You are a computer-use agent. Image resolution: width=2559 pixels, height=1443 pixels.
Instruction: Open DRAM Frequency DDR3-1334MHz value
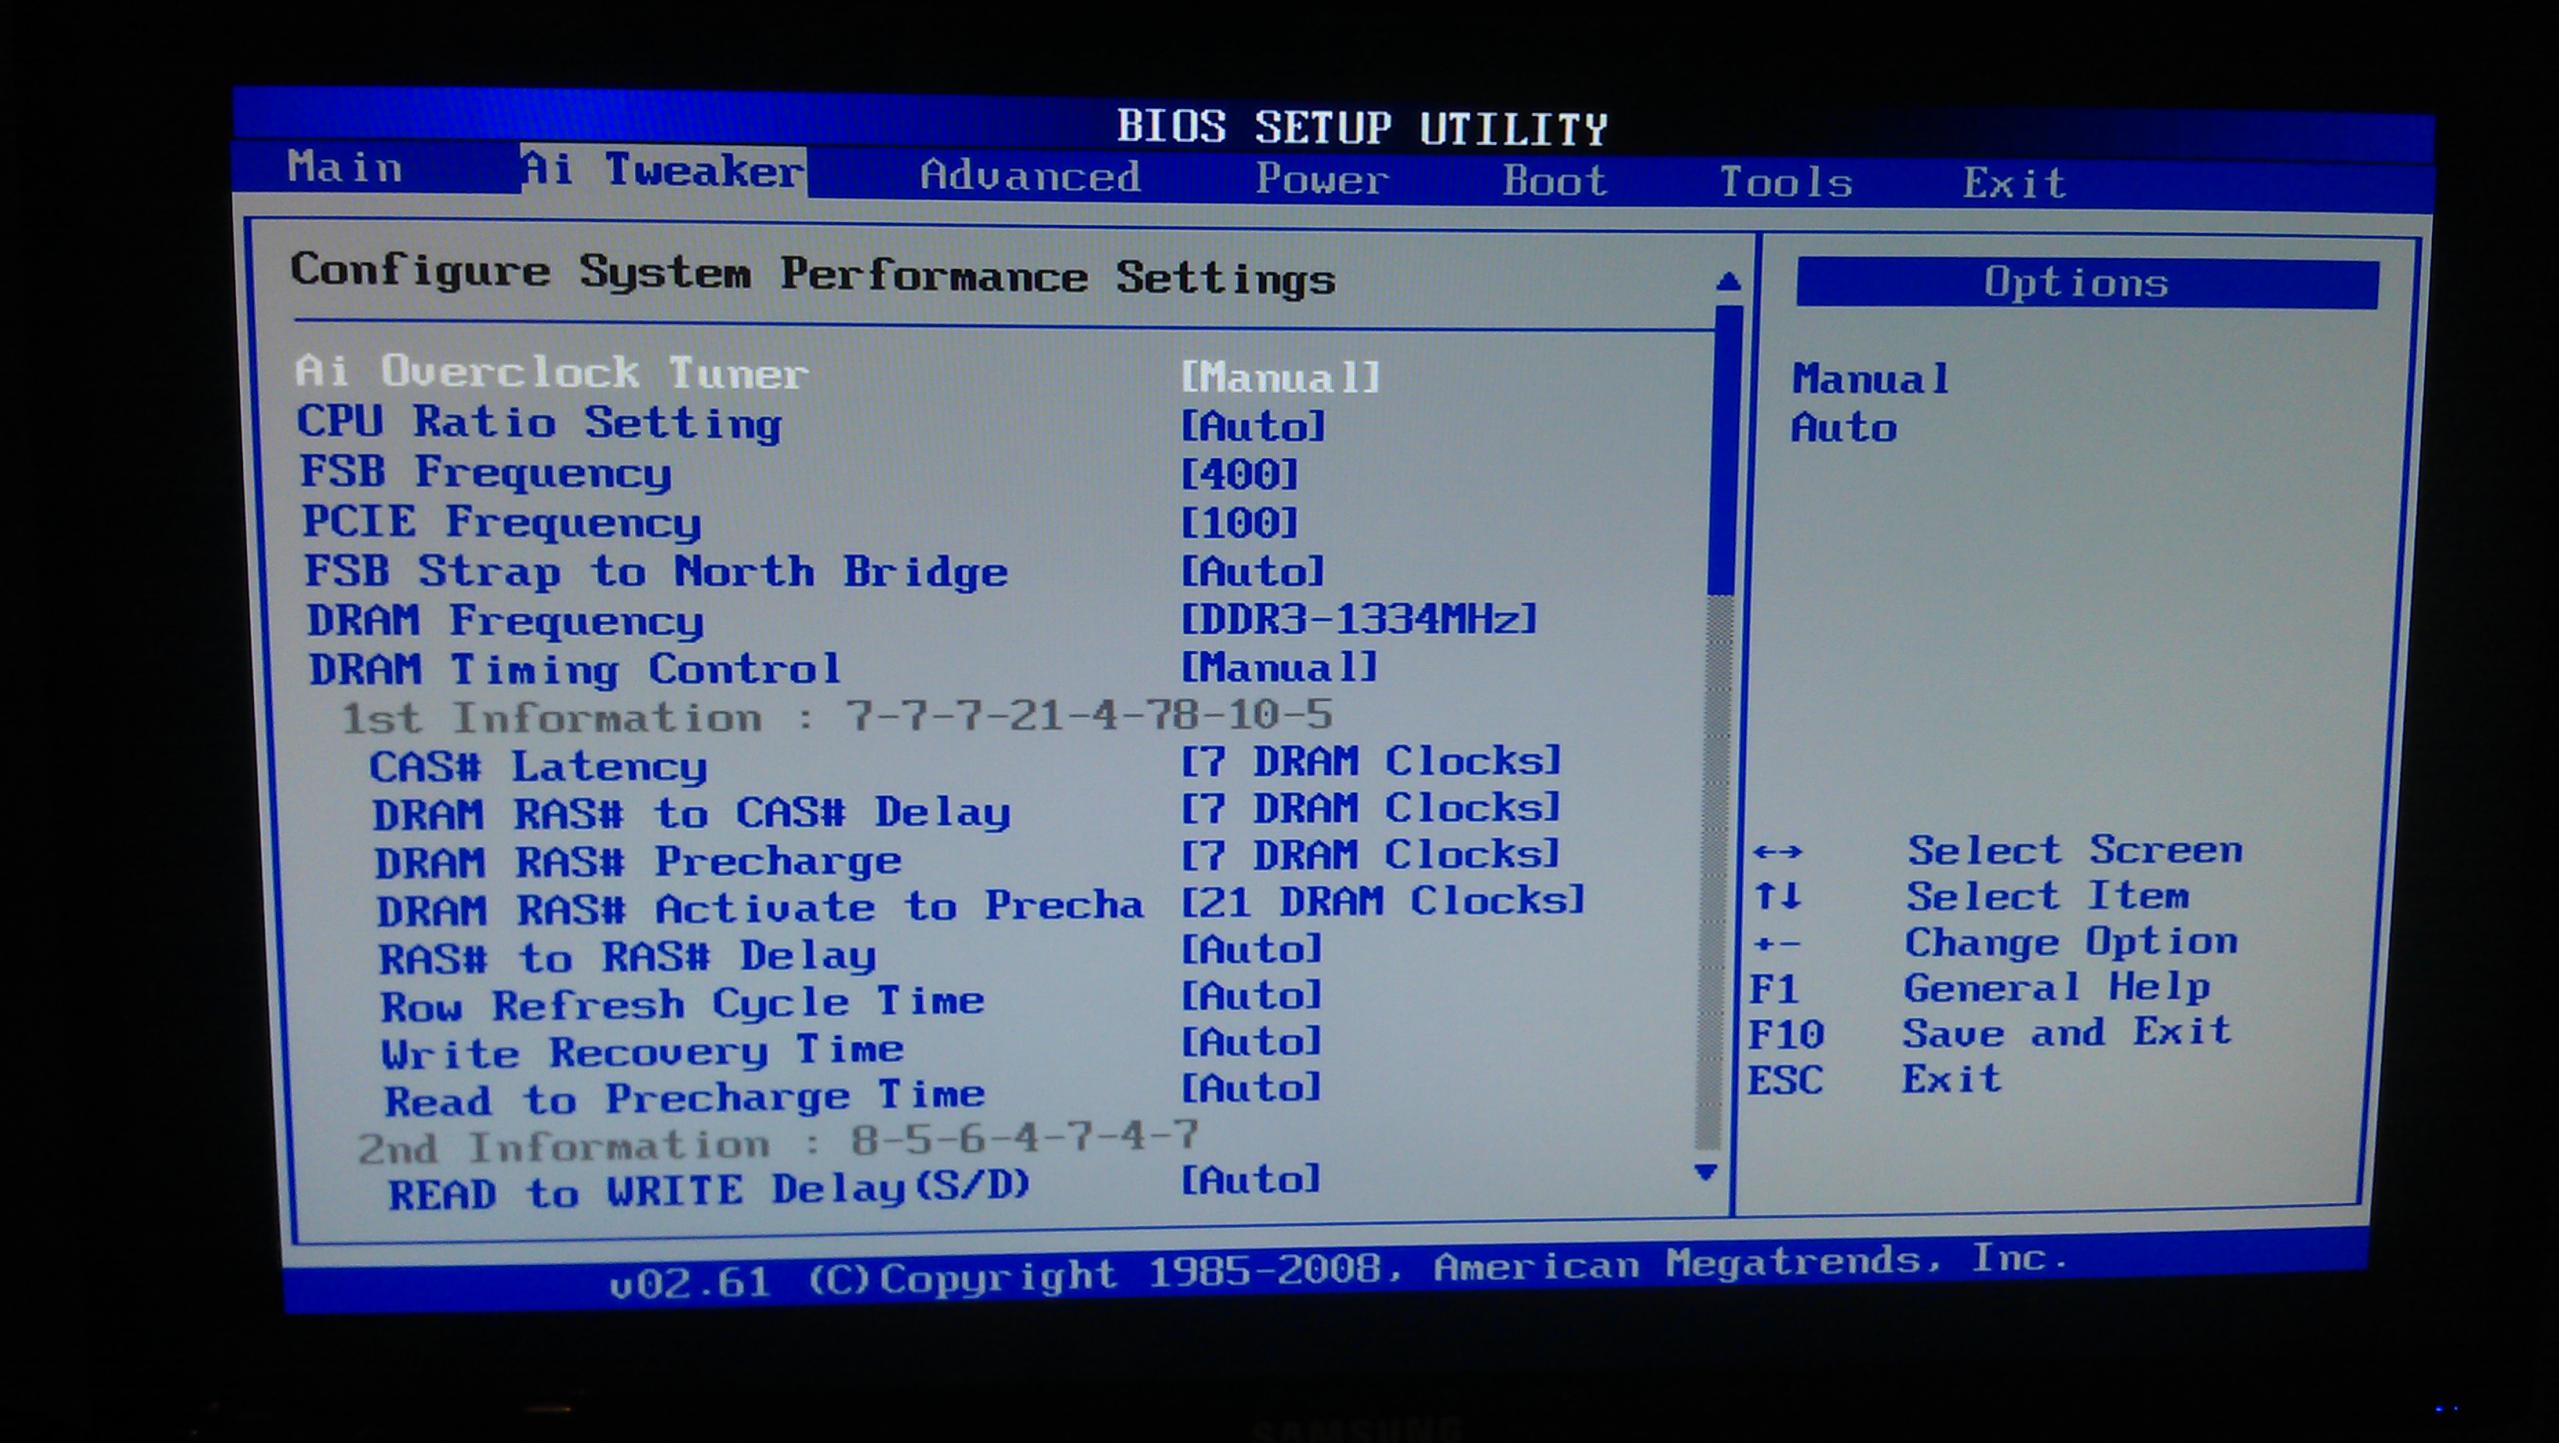[1359, 619]
